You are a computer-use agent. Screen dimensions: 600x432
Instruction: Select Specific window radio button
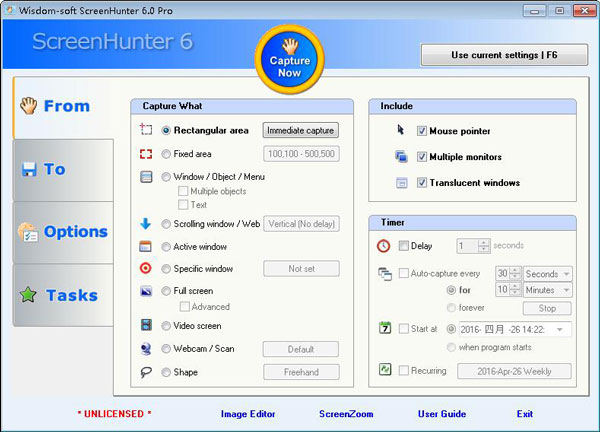pos(166,269)
